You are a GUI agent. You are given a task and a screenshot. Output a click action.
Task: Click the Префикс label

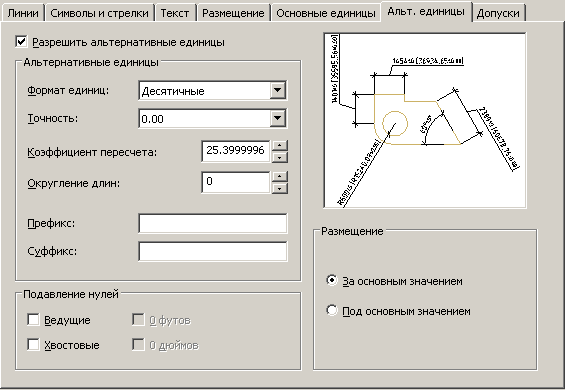tap(51, 223)
